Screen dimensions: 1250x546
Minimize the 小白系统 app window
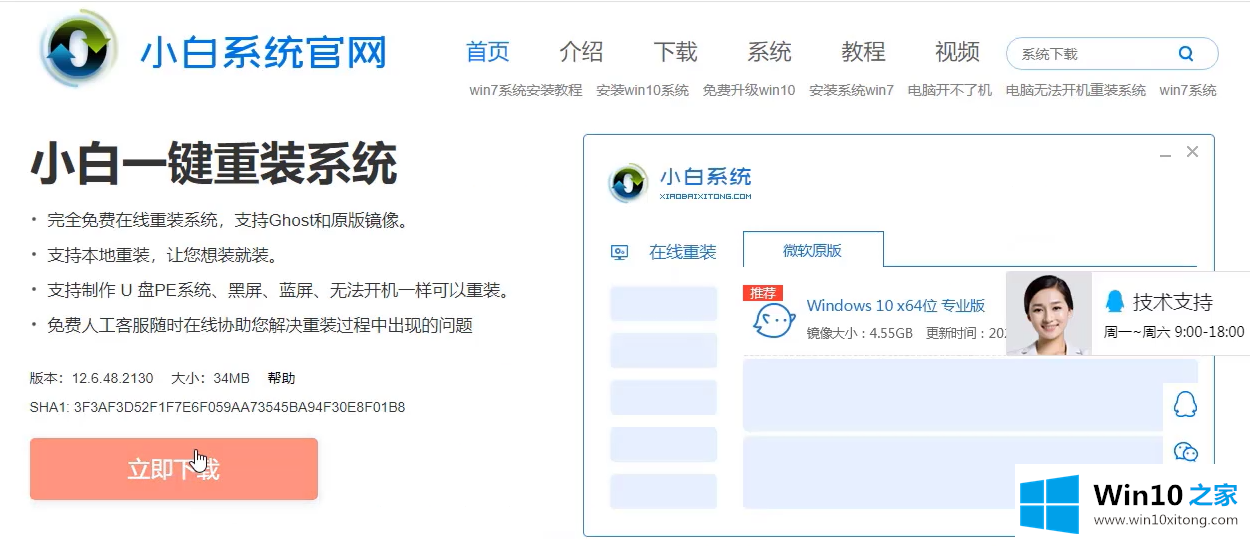point(1165,155)
